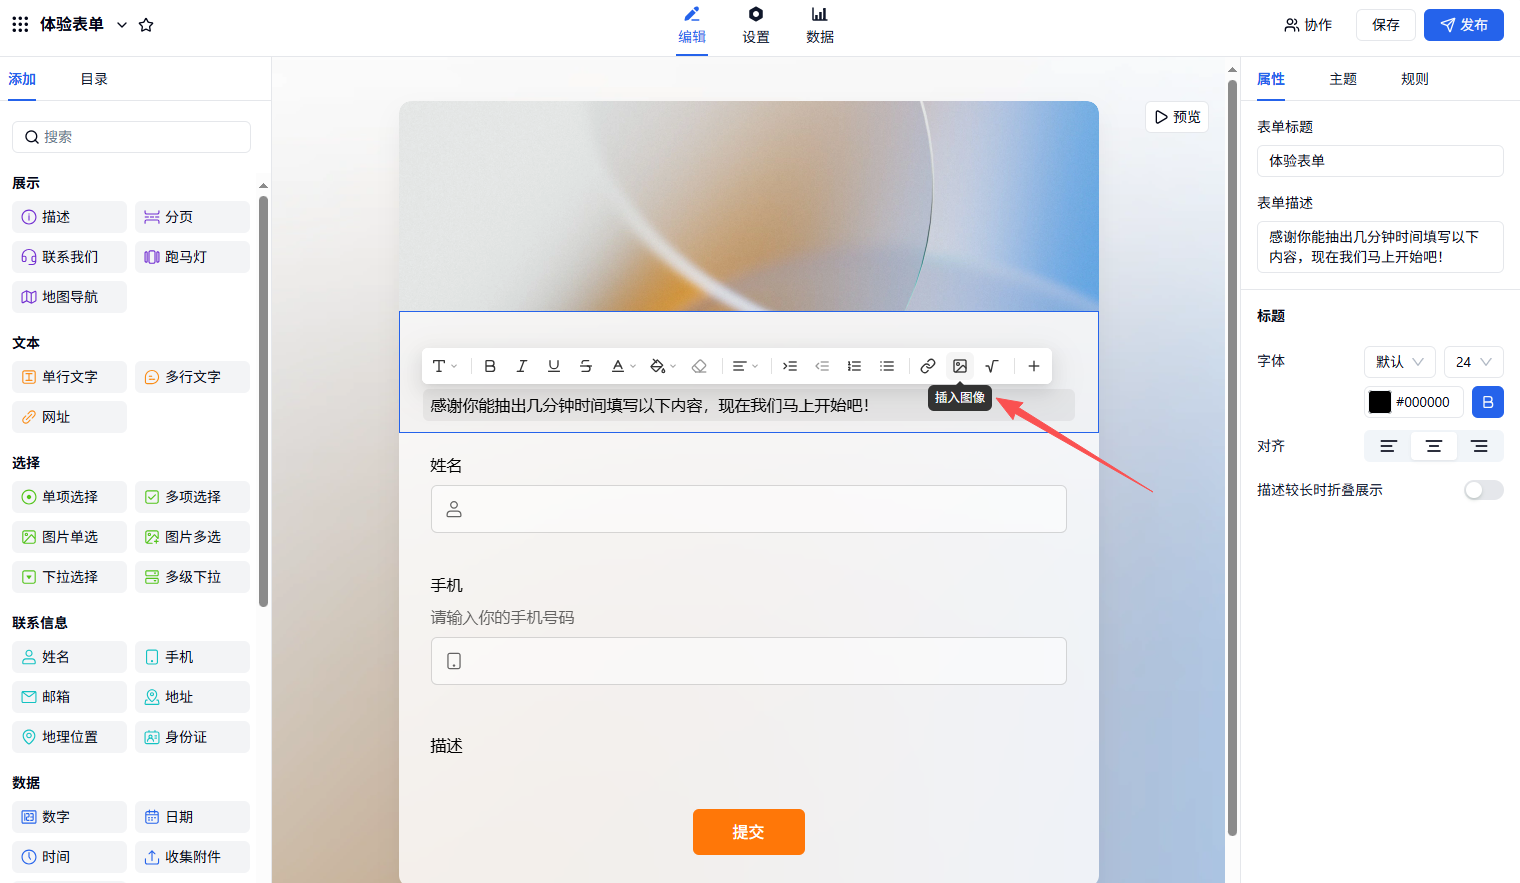Viewport: 1520px width, 883px height.
Task: Toggle the blue bold B button
Action: pyautogui.click(x=1487, y=402)
